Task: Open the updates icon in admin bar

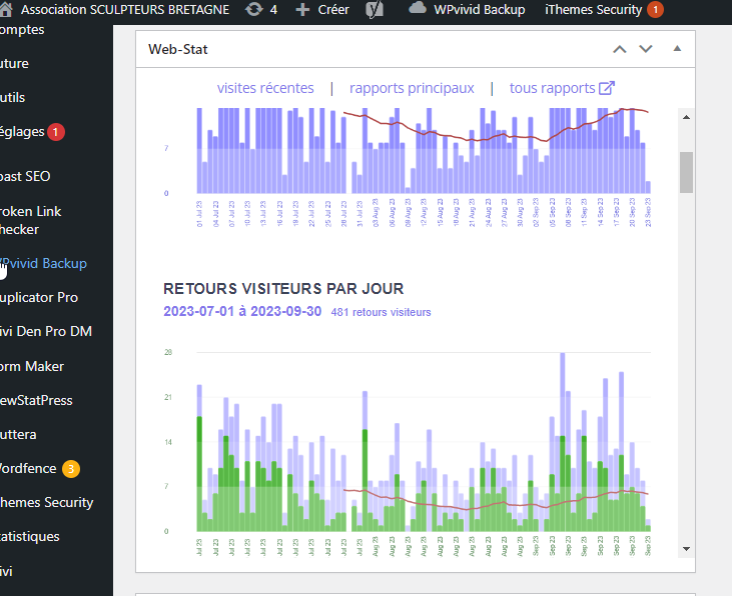Action: click(x=255, y=10)
